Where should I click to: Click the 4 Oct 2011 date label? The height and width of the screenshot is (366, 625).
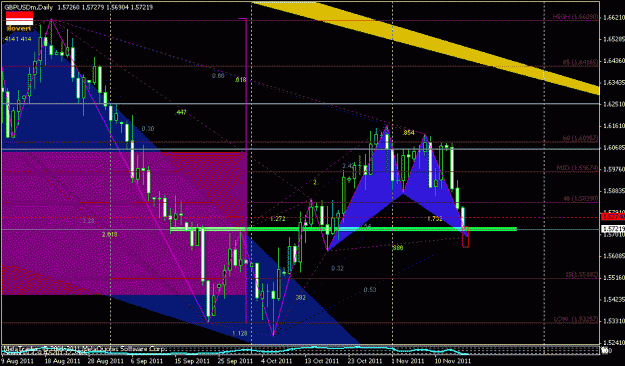tap(277, 361)
